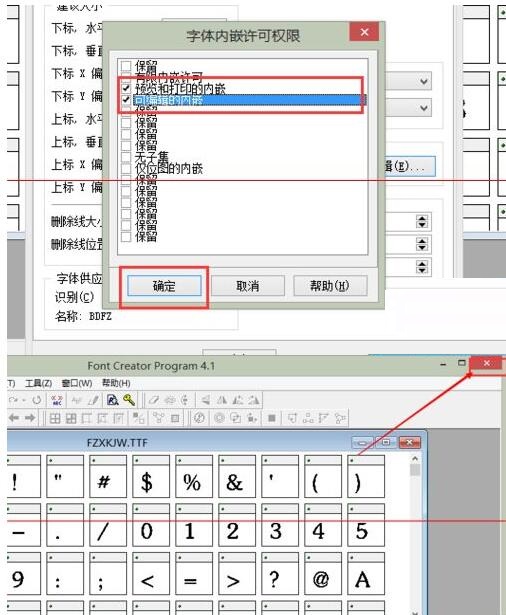Select the digit 3 glyph cell
The height and width of the screenshot is (615, 506).
280,525
